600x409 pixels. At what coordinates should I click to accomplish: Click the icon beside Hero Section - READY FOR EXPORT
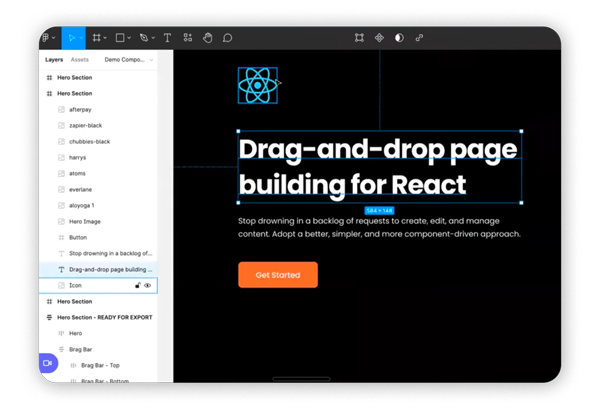click(49, 317)
